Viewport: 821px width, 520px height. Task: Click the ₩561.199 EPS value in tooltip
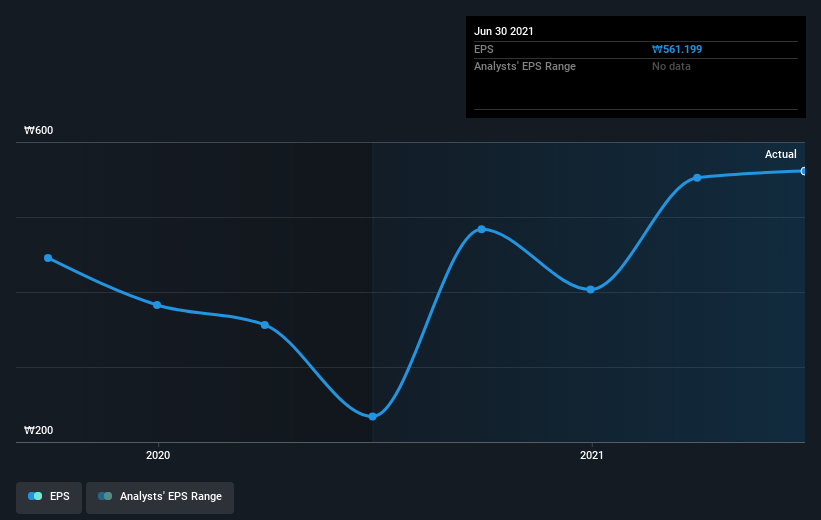tap(677, 49)
